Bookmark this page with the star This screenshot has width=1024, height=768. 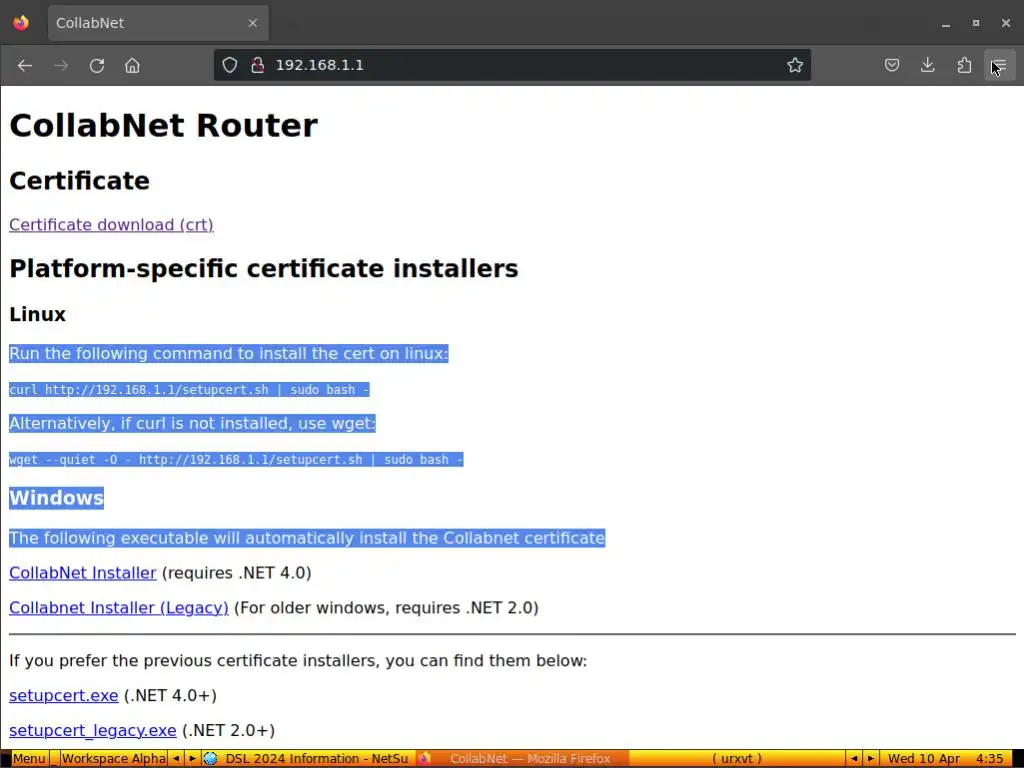pyautogui.click(x=795, y=65)
